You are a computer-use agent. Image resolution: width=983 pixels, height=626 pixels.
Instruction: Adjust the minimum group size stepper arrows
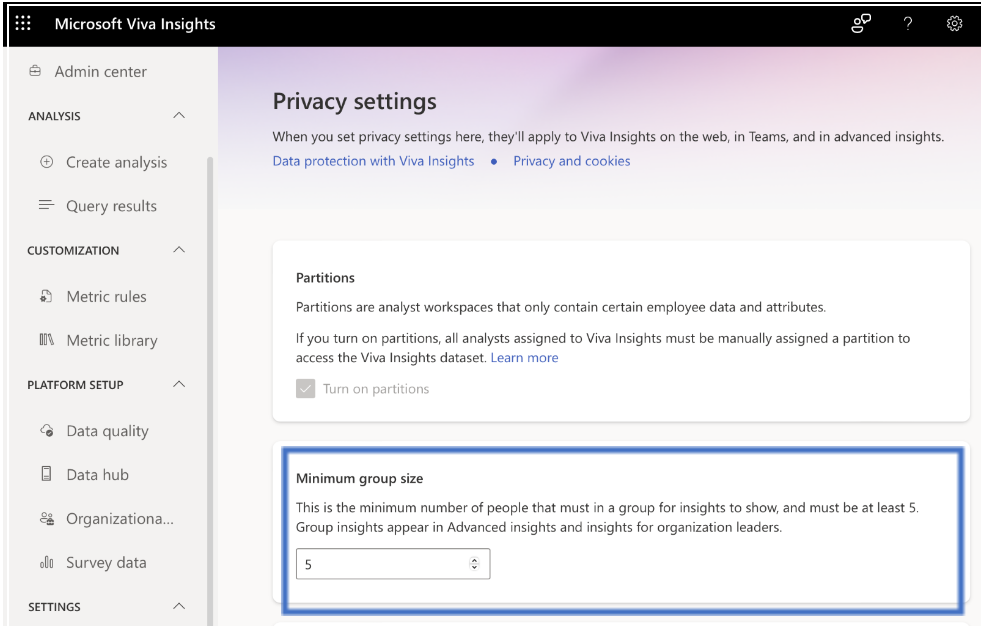(x=474, y=564)
